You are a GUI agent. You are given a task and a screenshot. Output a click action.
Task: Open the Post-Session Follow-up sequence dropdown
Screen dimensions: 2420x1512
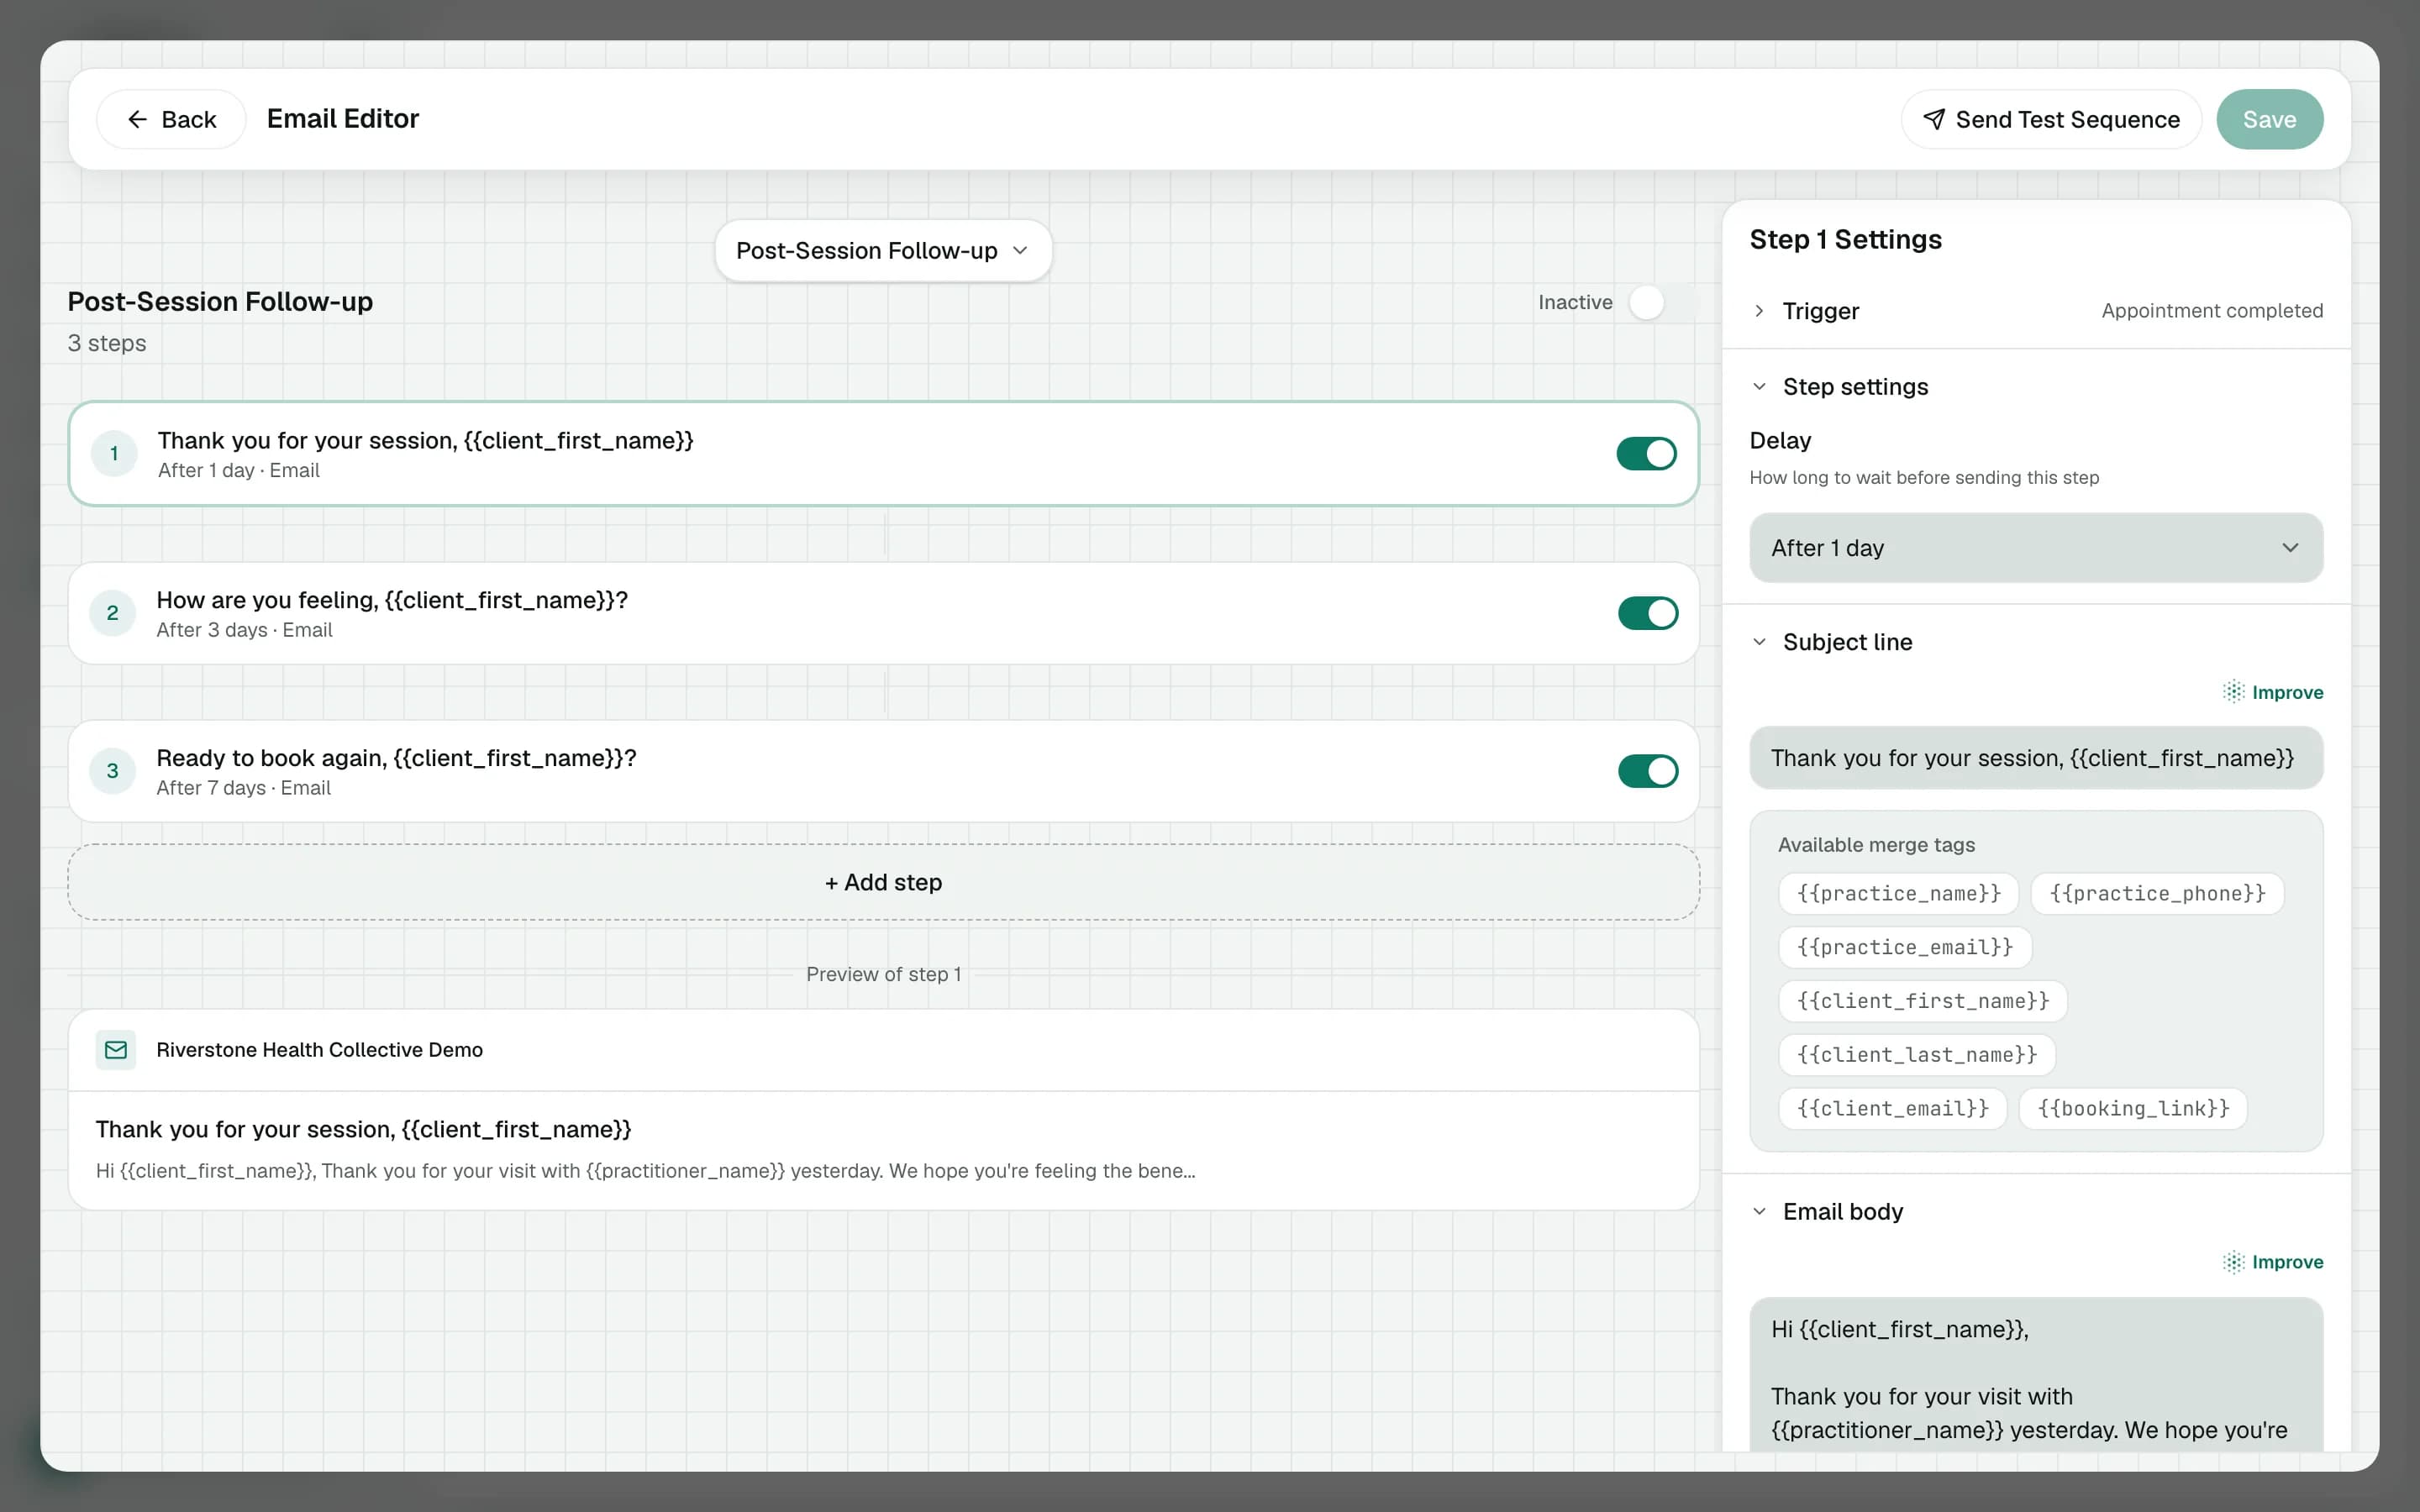click(883, 251)
